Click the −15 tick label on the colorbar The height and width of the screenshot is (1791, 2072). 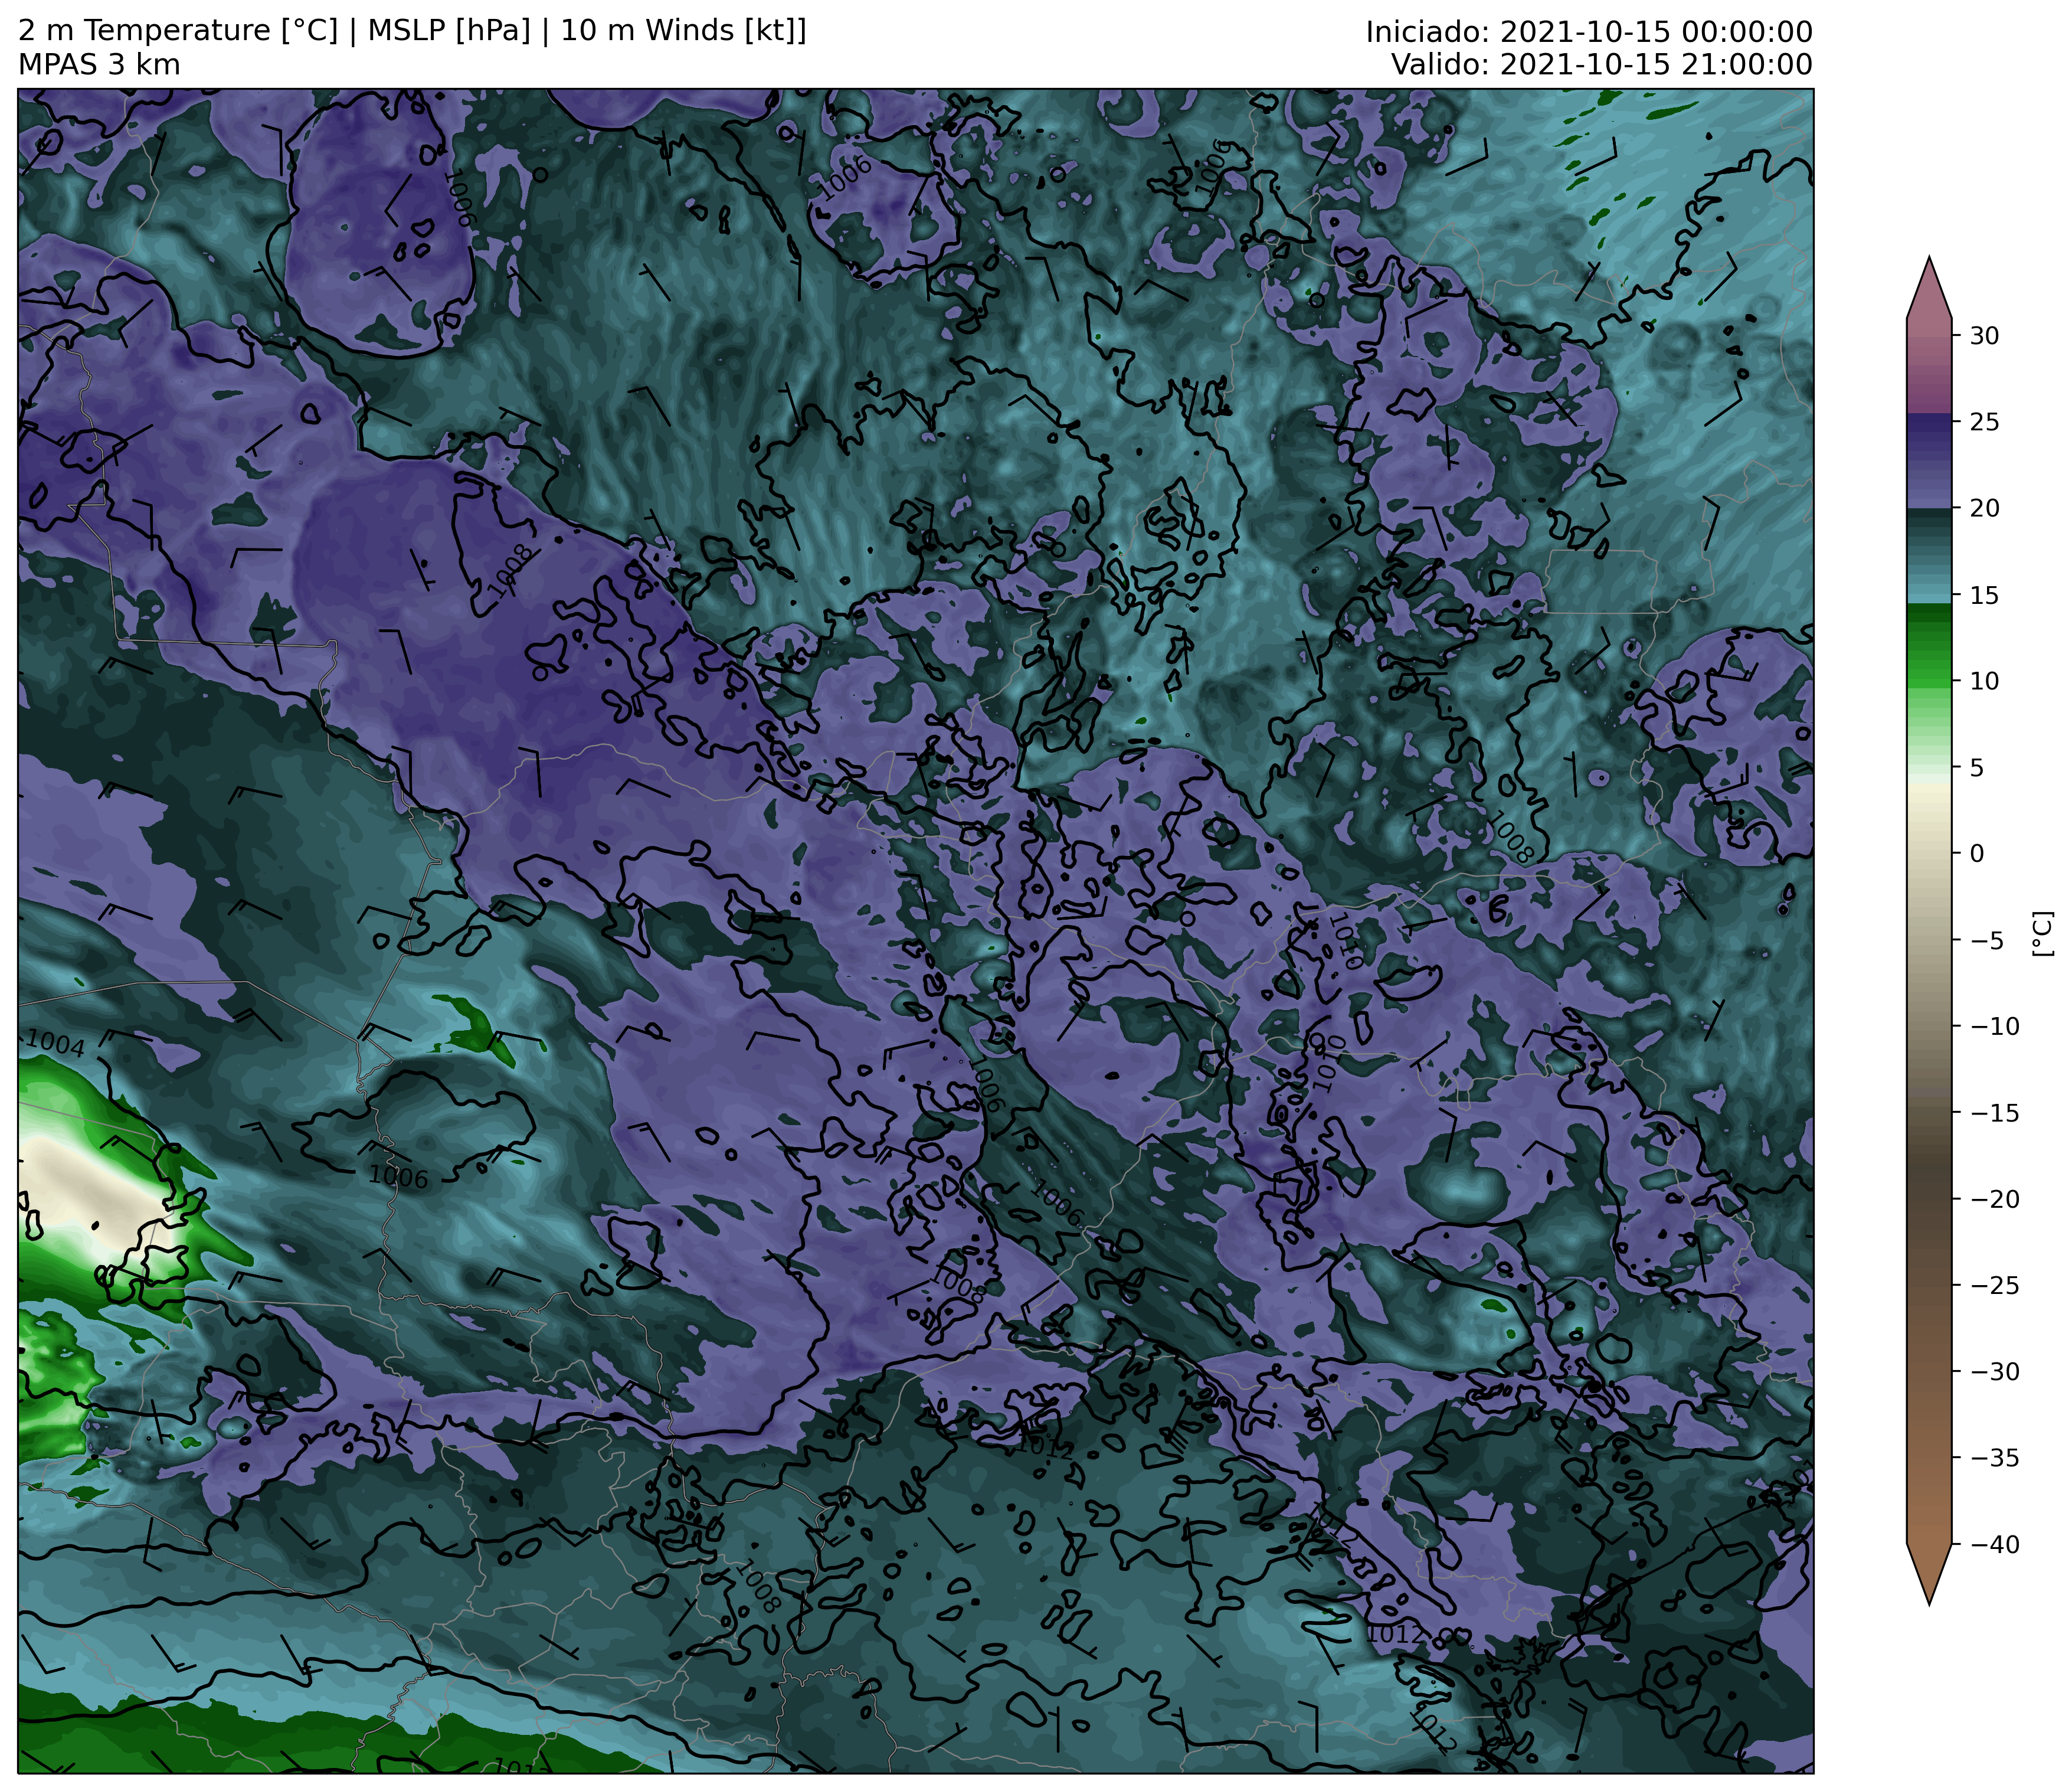click(1994, 1113)
